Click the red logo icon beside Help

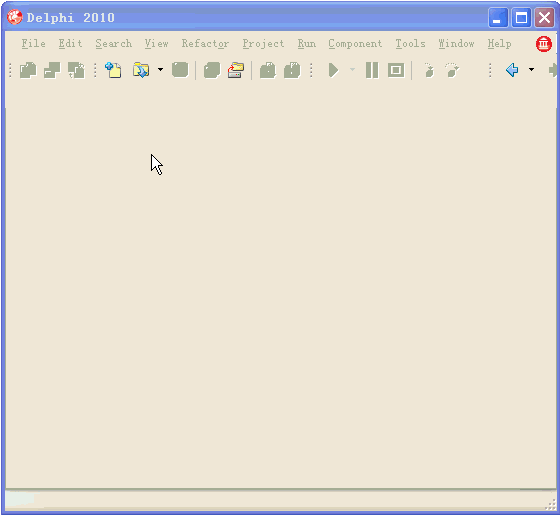click(x=544, y=44)
